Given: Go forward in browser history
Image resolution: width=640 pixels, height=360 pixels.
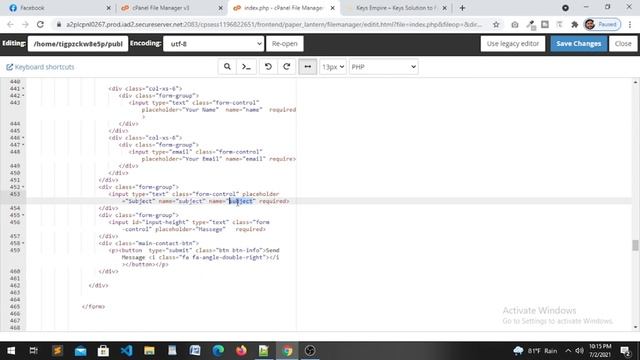Looking at the screenshot, I should pyautogui.click(x=25, y=24).
